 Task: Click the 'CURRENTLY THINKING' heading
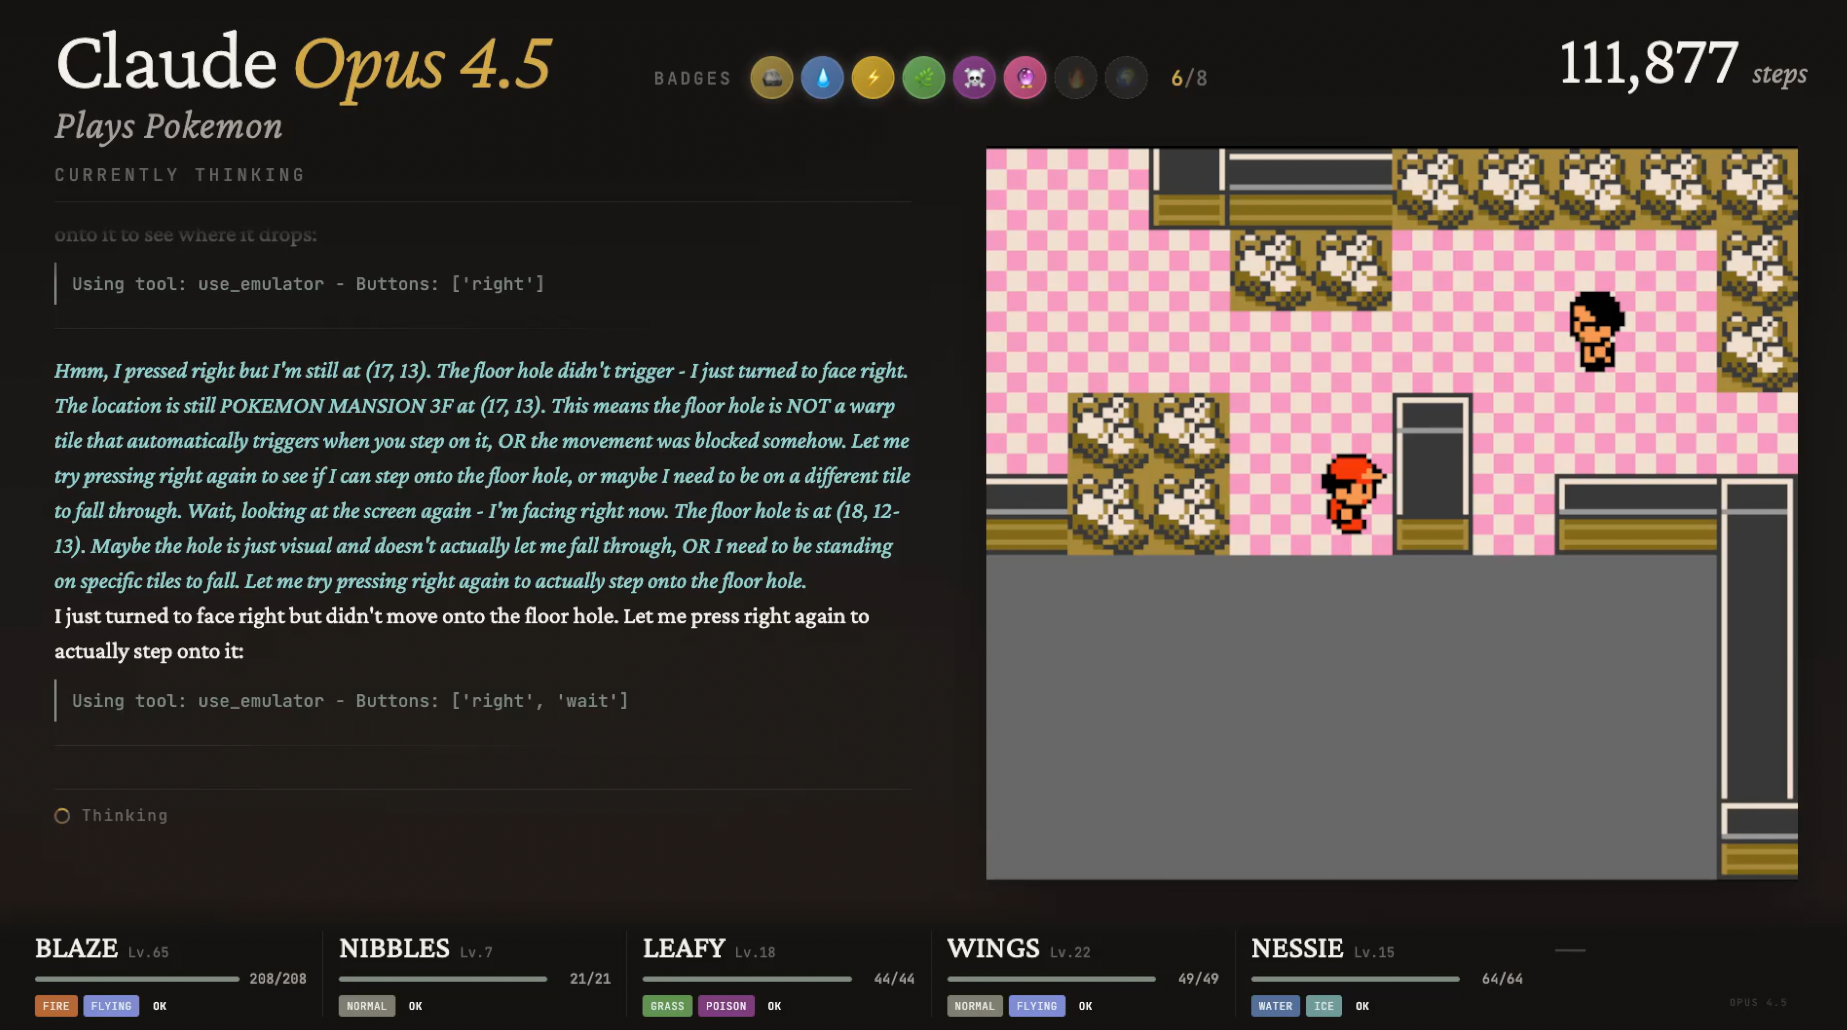tap(180, 175)
